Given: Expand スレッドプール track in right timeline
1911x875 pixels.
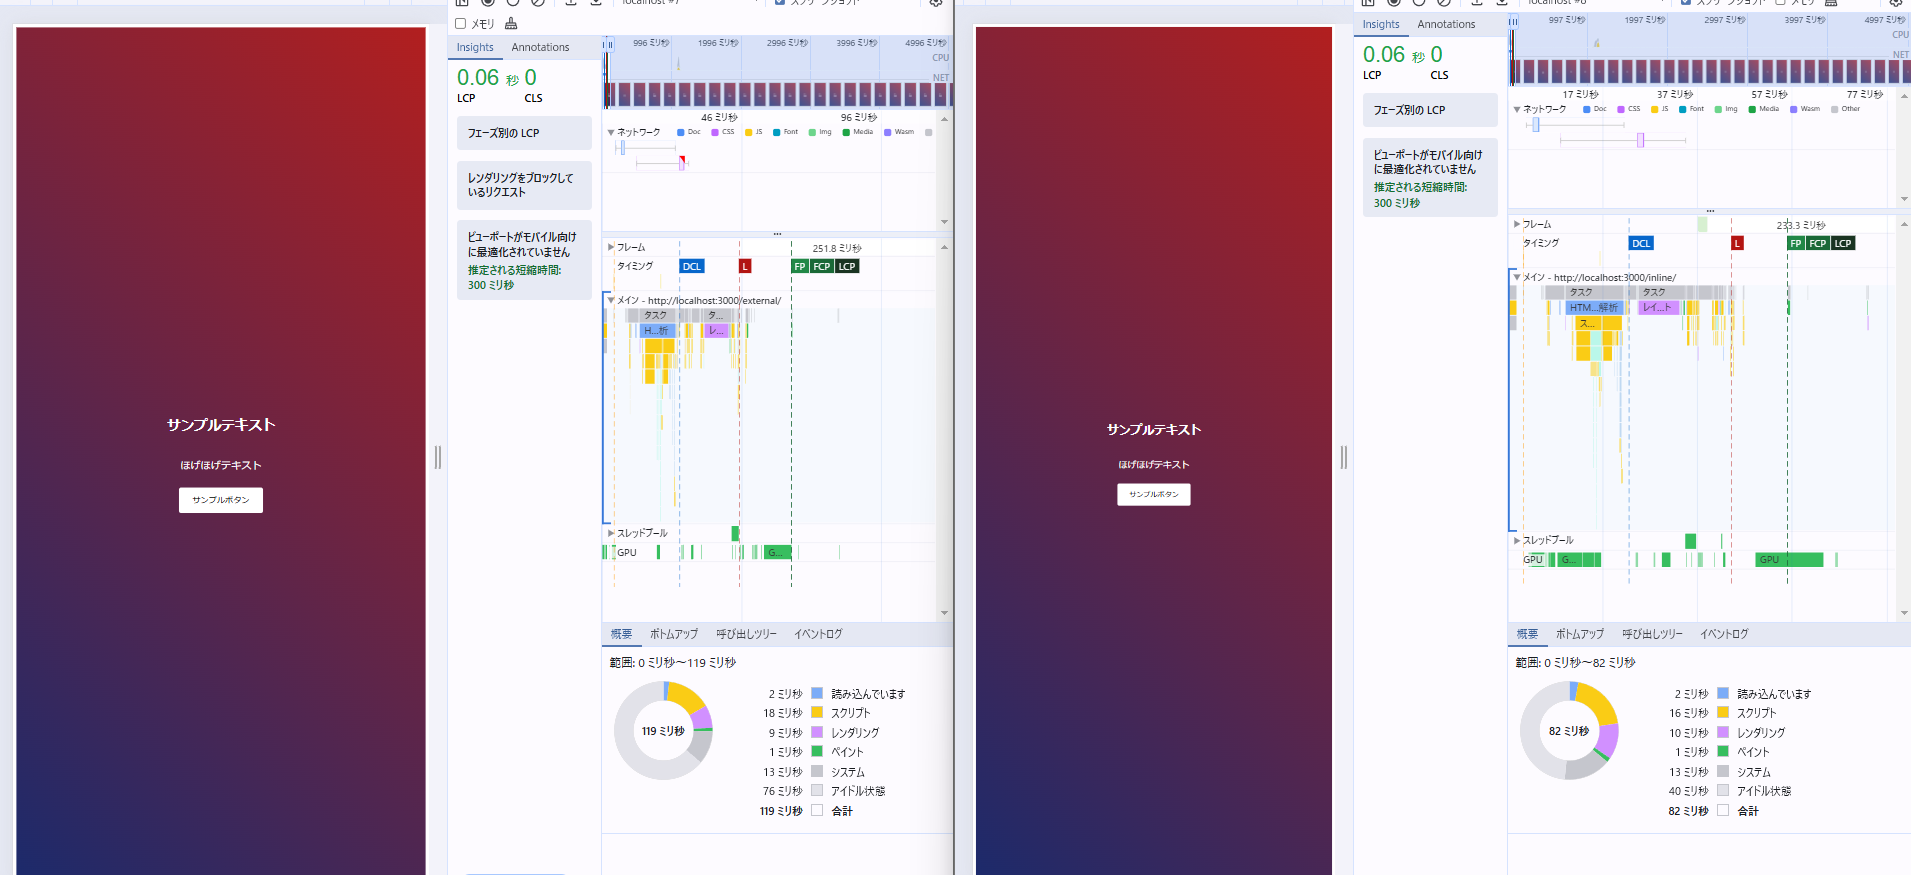Looking at the screenshot, I should 1517,540.
